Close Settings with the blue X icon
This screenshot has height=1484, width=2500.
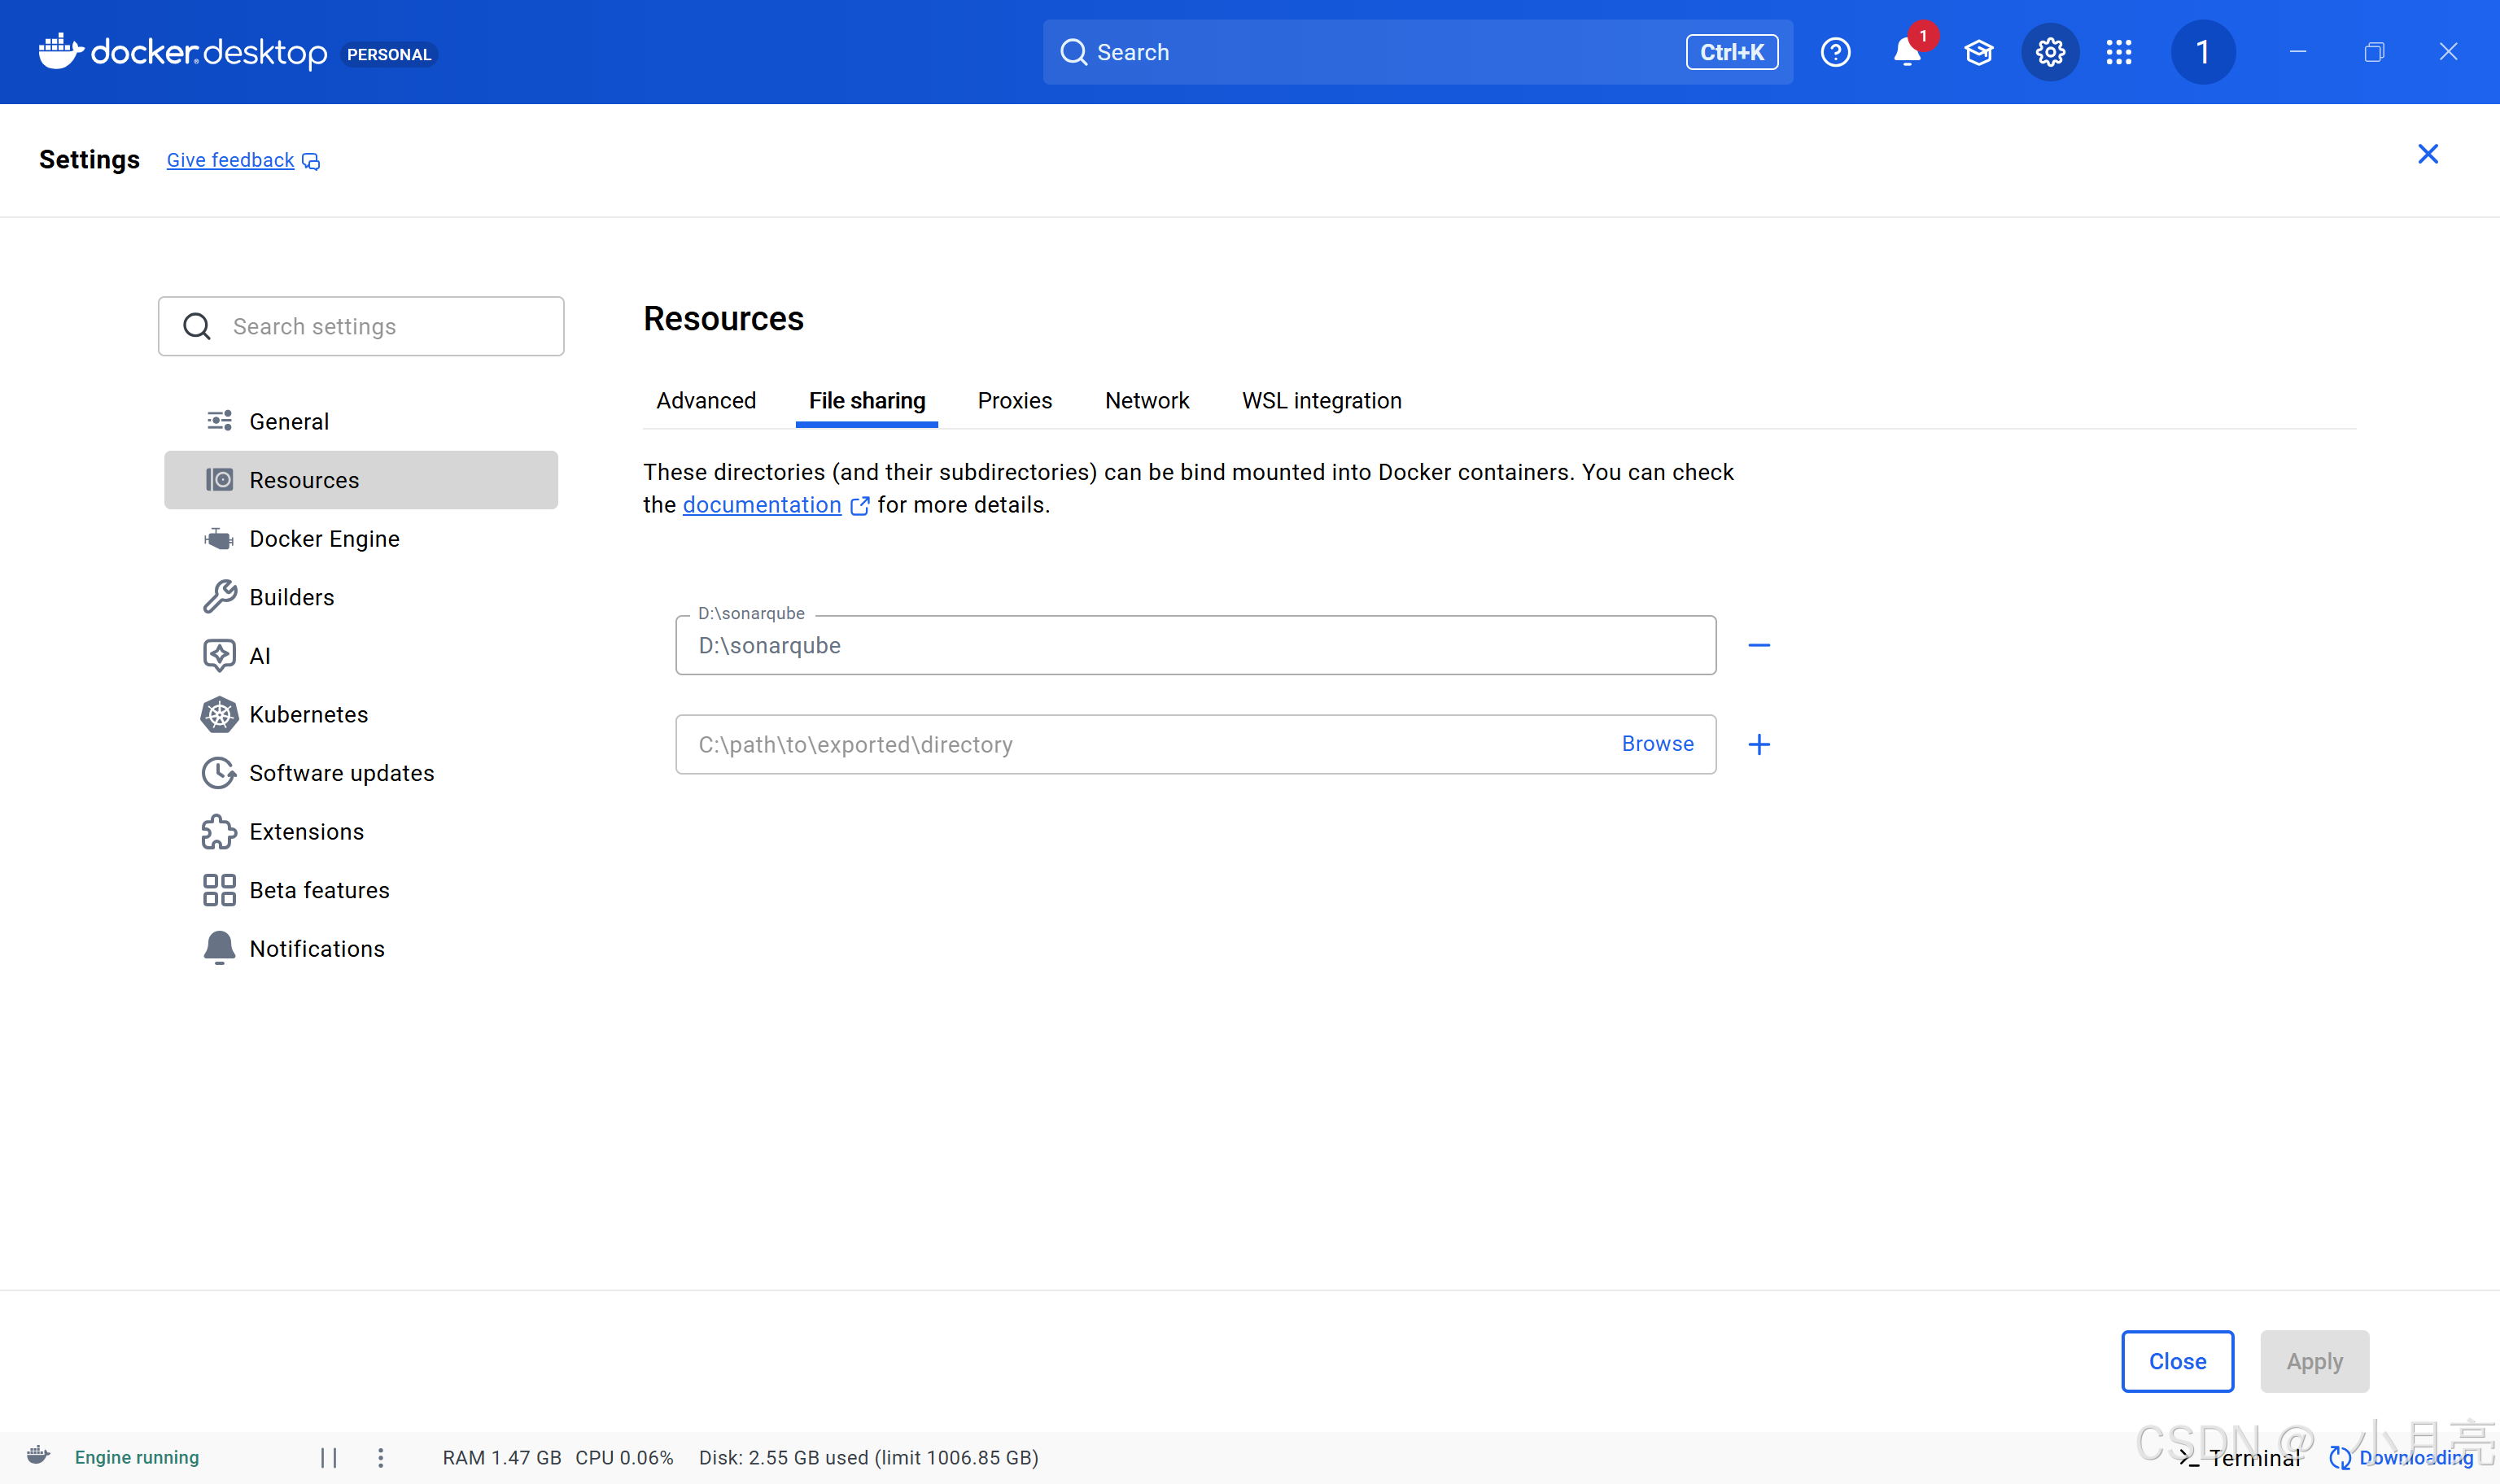2428,154
